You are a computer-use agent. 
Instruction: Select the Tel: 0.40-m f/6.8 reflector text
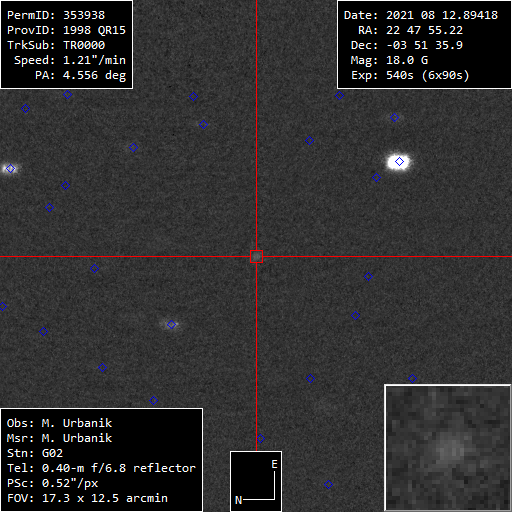pos(101,468)
